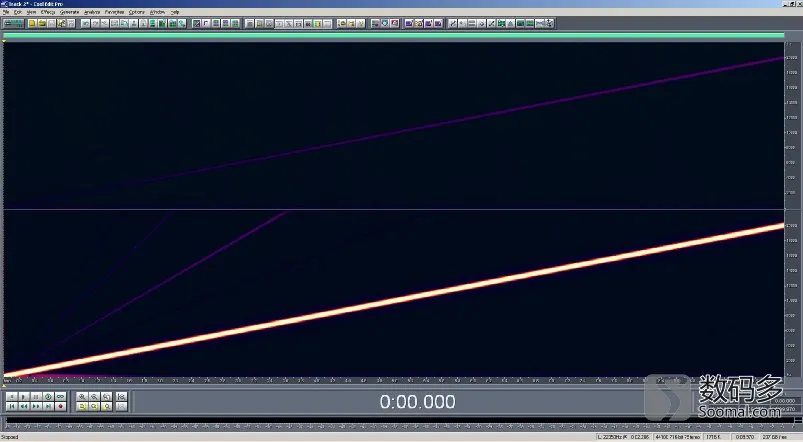
Task: Click the red Record button
Action: [60, 406]
